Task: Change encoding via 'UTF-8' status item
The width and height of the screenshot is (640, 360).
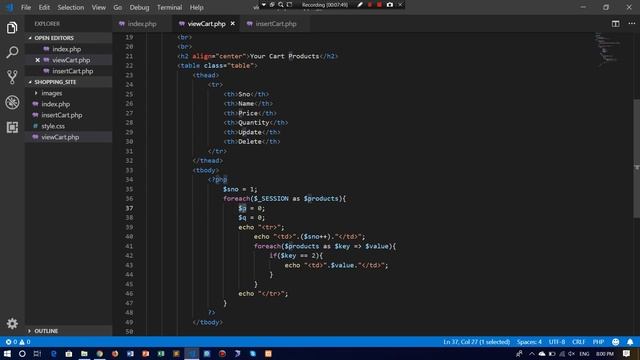Action: click(557, 342)
